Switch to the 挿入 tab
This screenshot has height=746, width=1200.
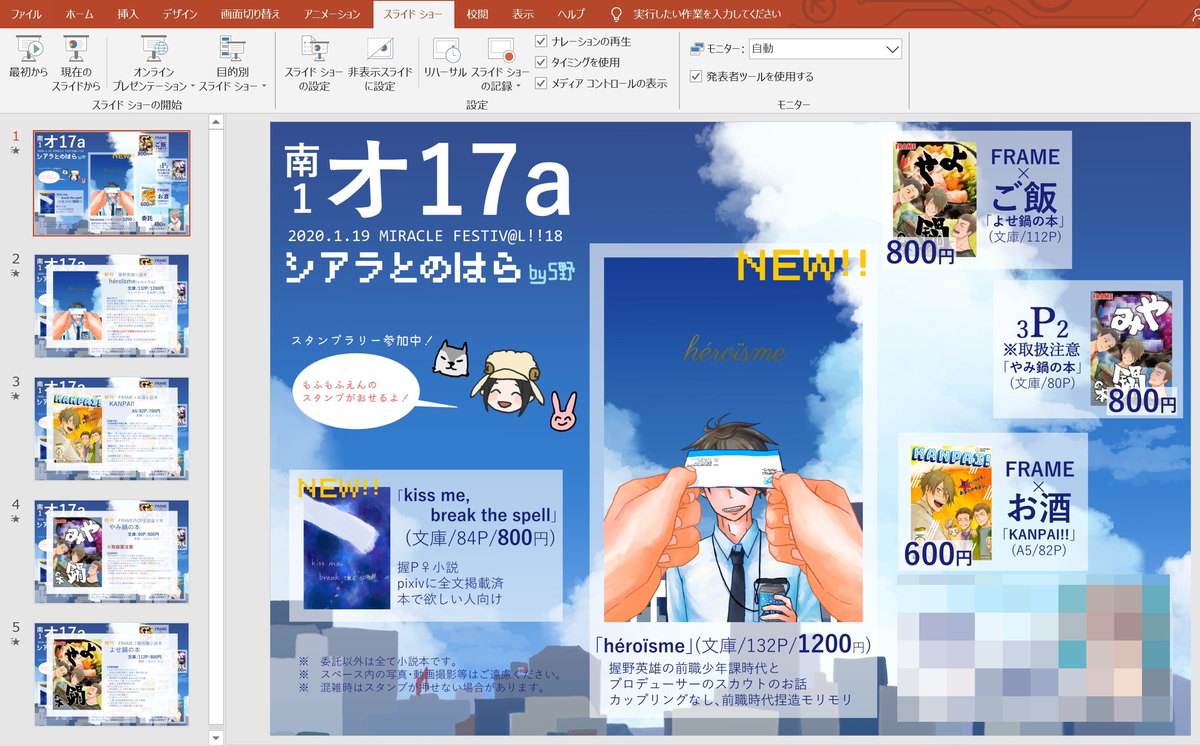(128, 14)
